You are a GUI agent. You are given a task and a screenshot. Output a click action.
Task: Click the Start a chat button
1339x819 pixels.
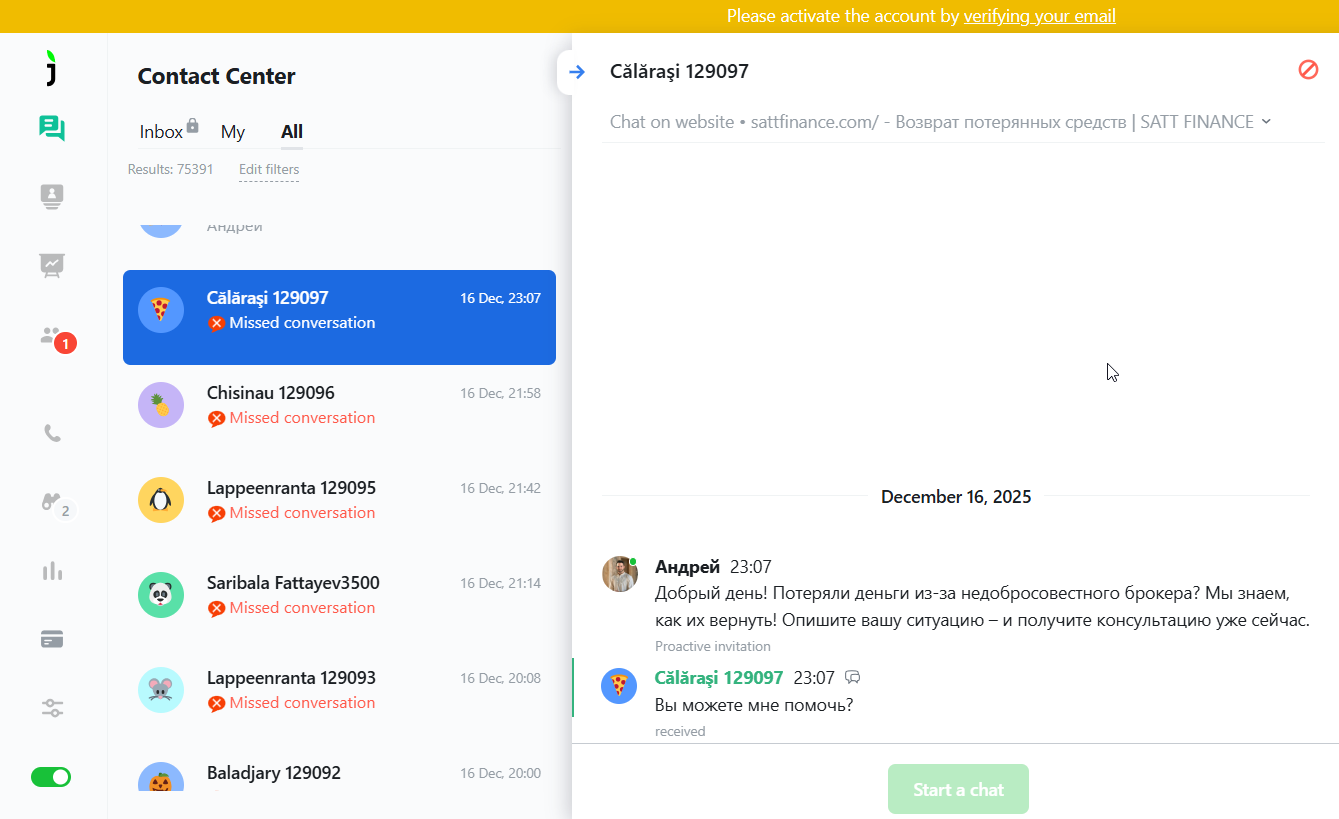click(958, 789)
